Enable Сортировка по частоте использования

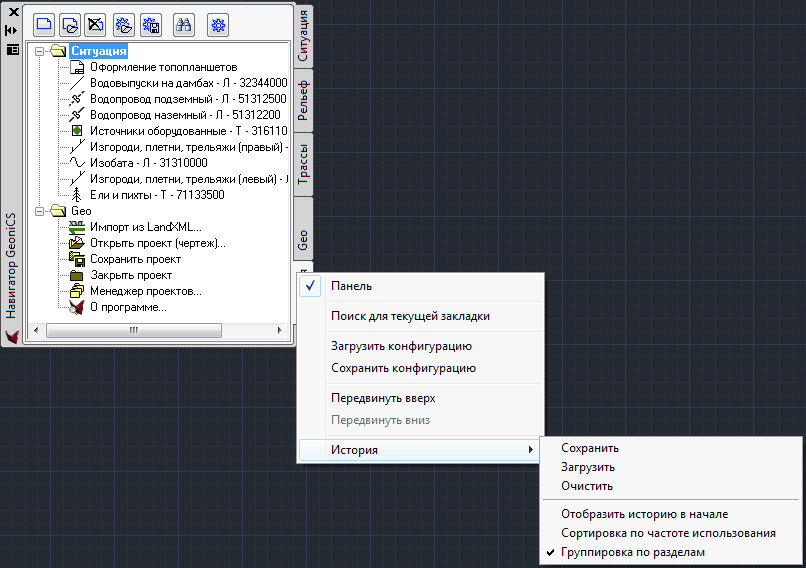click(x=668, y=533)
